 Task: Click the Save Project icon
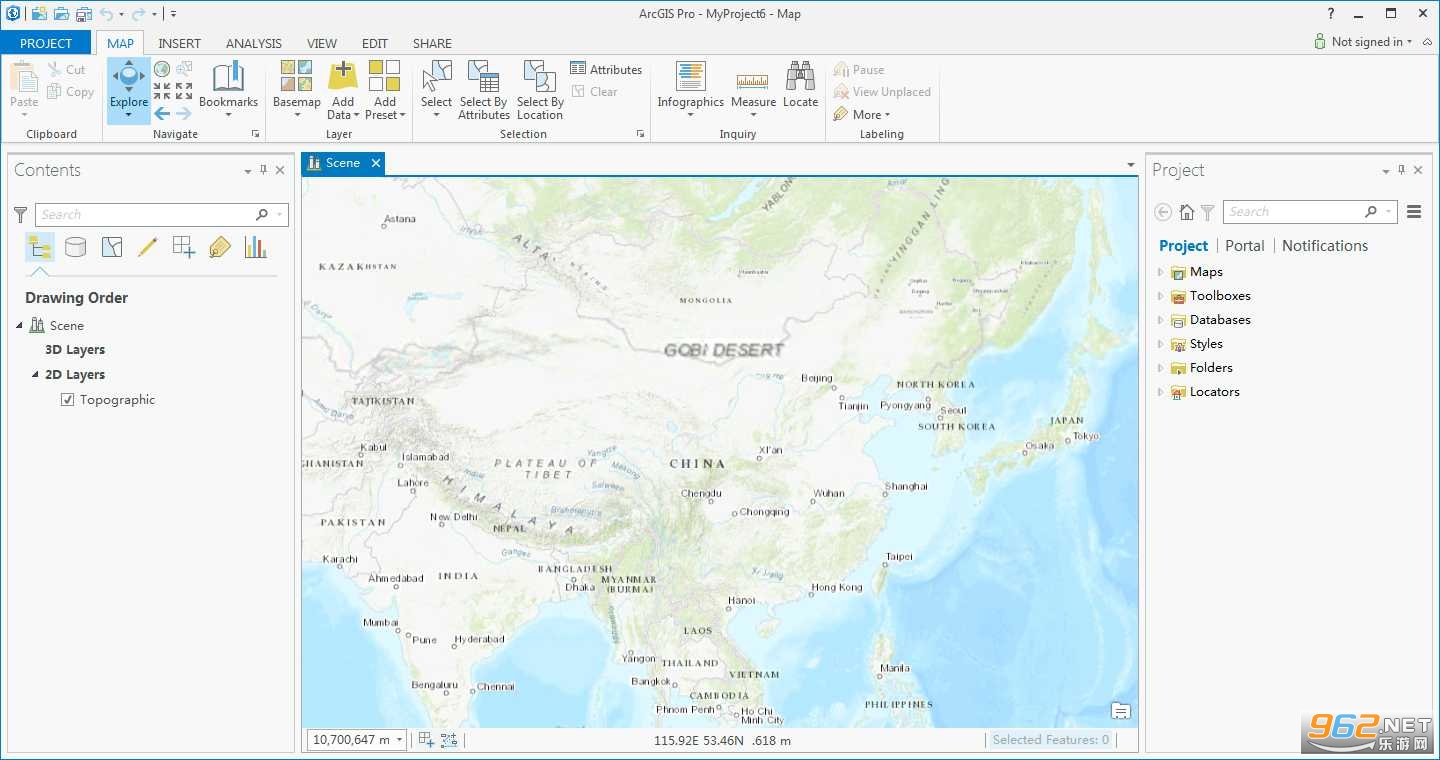[x=83, y=14]
